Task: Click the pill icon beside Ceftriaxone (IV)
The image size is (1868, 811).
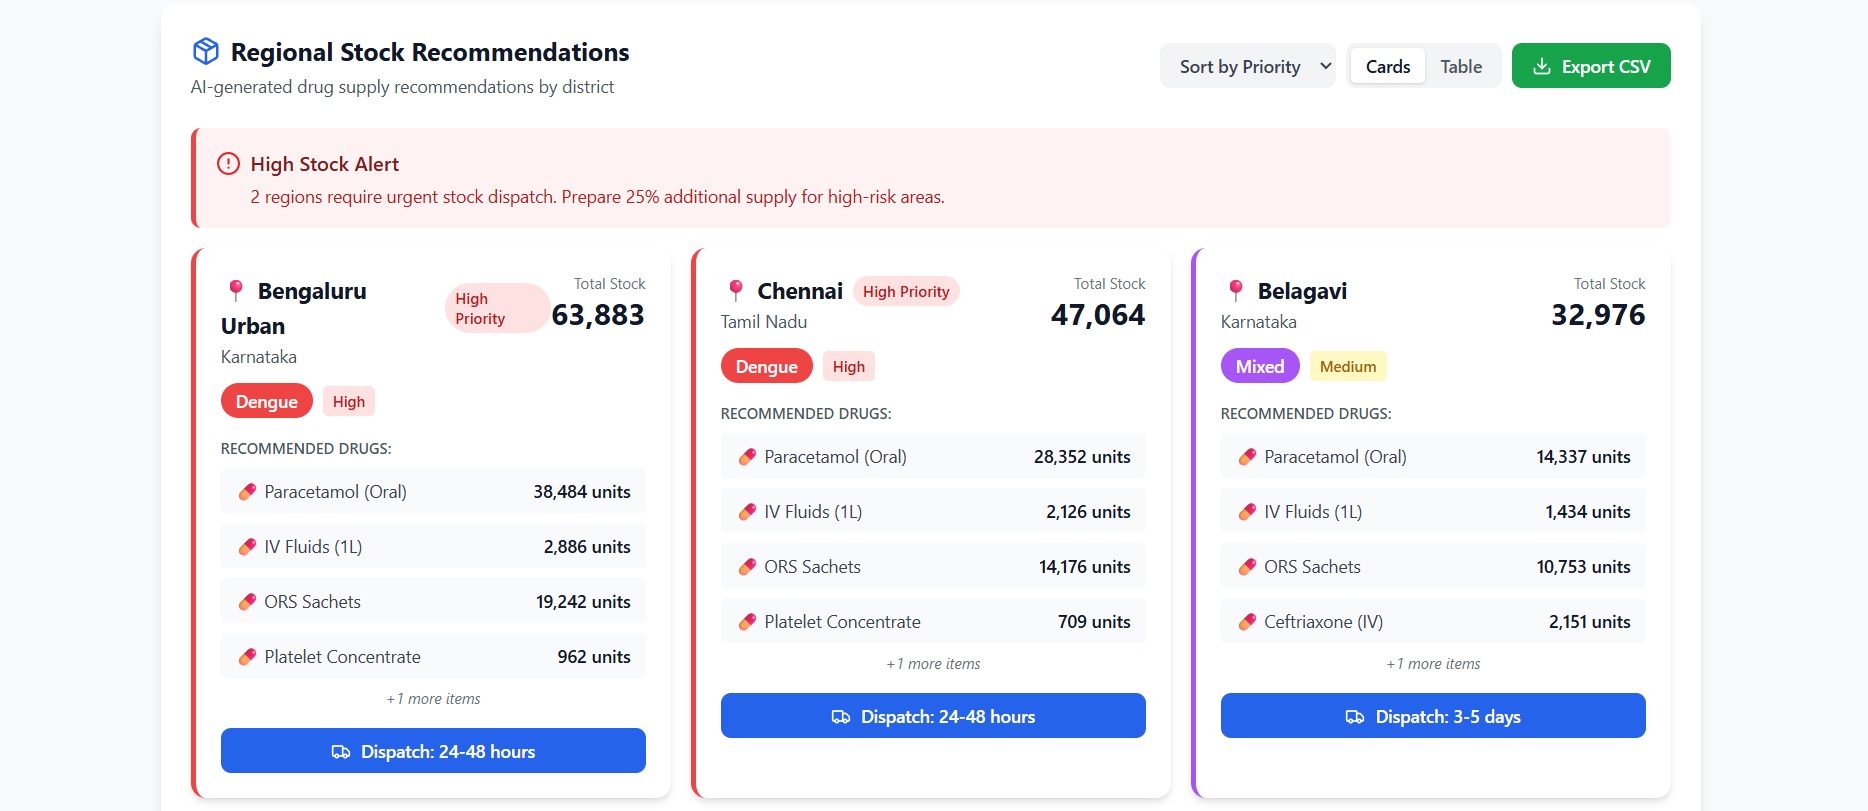Action: tap(1247, 622)
